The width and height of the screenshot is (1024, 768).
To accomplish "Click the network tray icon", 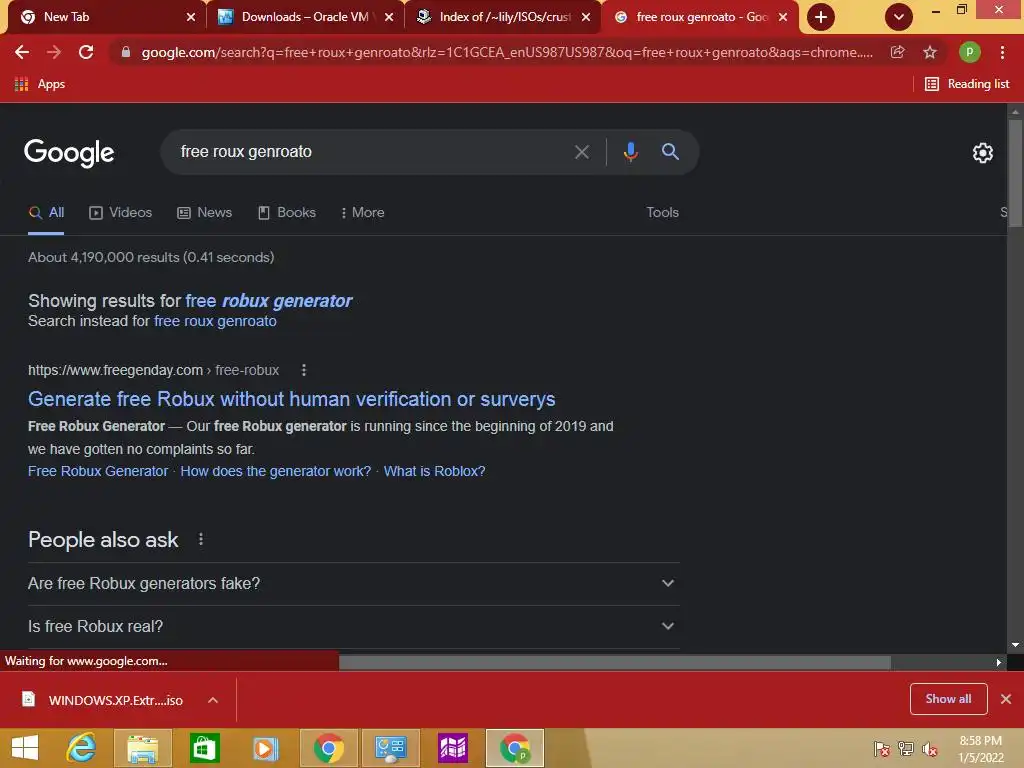I will coord(906,749).
